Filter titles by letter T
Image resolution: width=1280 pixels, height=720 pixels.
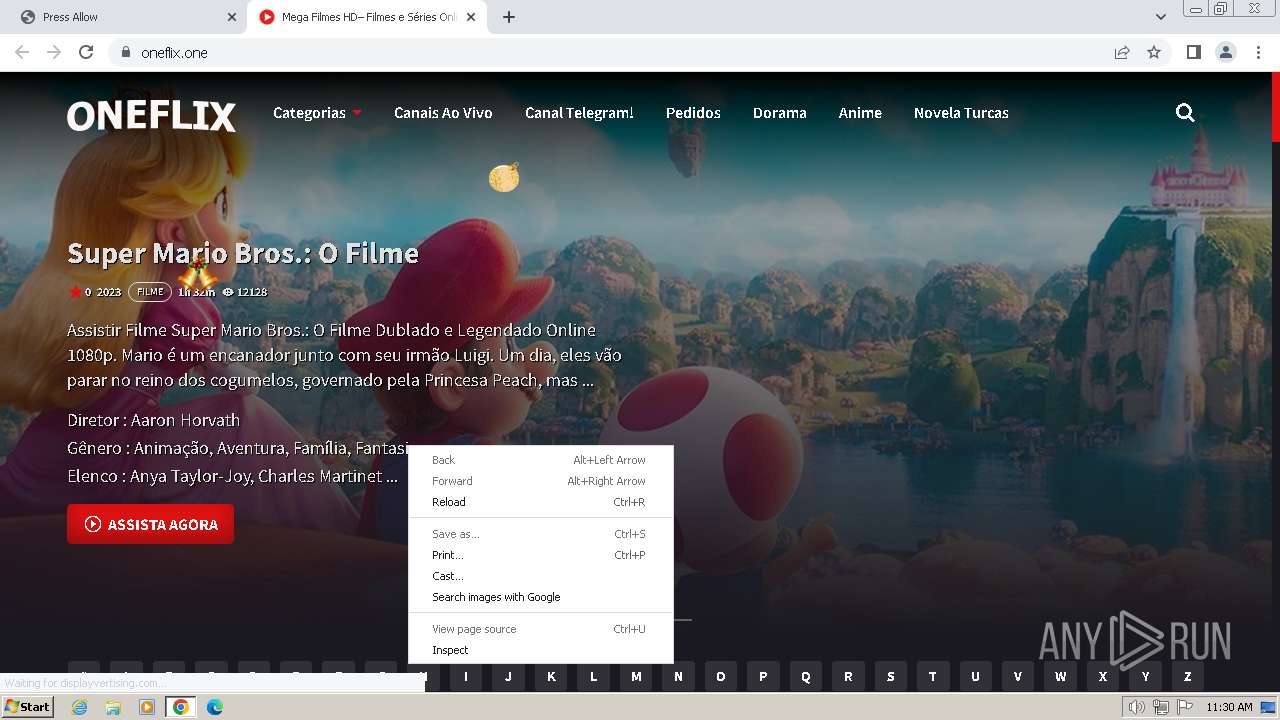tap(933, 676)
